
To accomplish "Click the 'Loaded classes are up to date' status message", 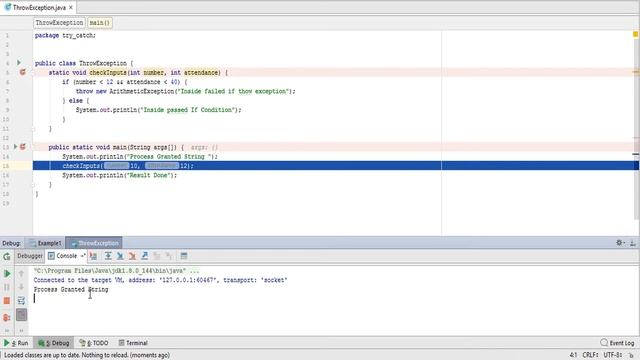I will click(87, 355).
